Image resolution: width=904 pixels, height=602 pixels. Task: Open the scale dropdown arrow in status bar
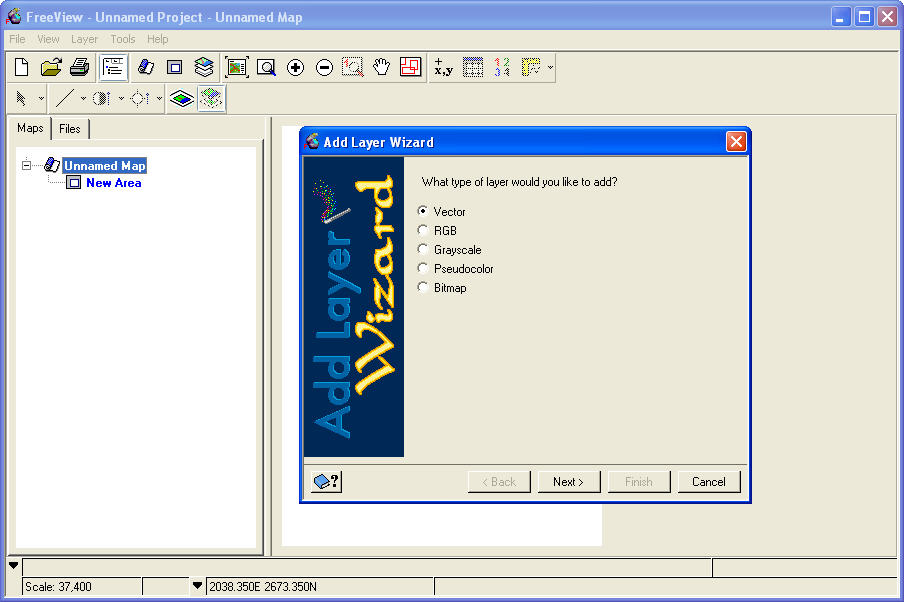tap(197, 586)
